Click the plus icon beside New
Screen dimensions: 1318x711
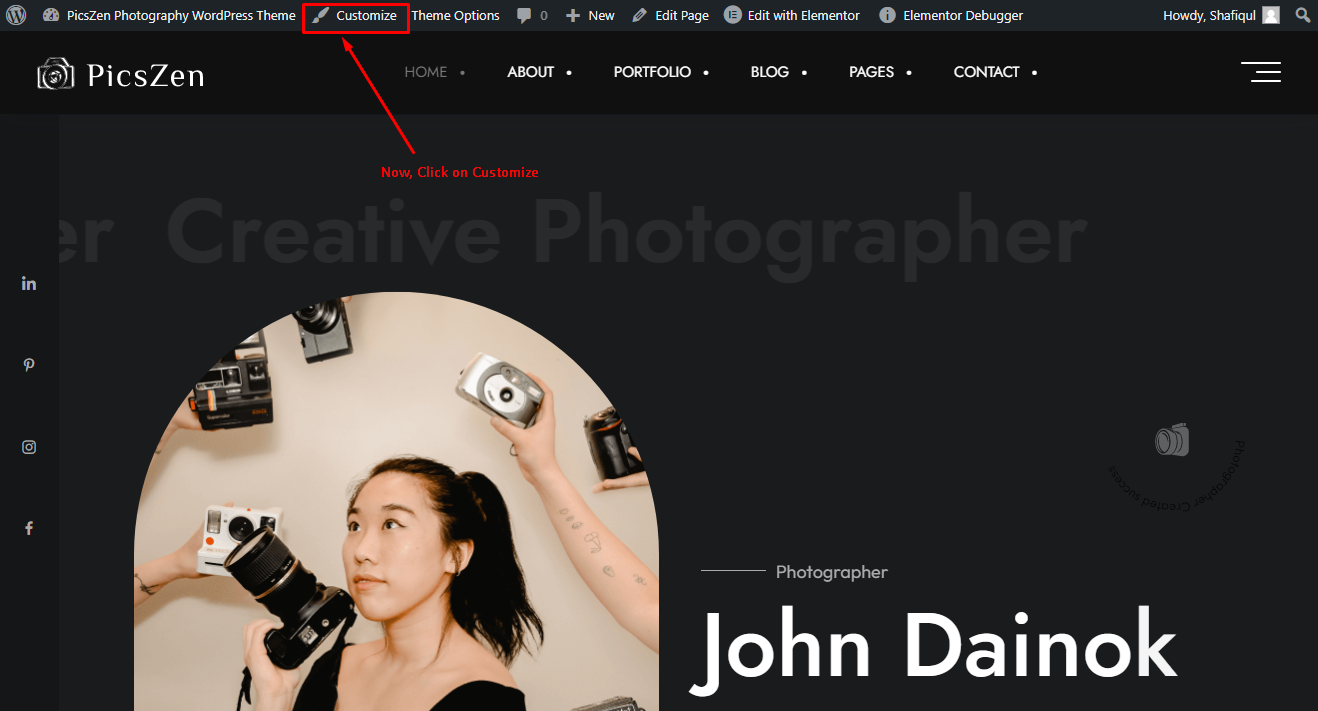coord(572,15)
